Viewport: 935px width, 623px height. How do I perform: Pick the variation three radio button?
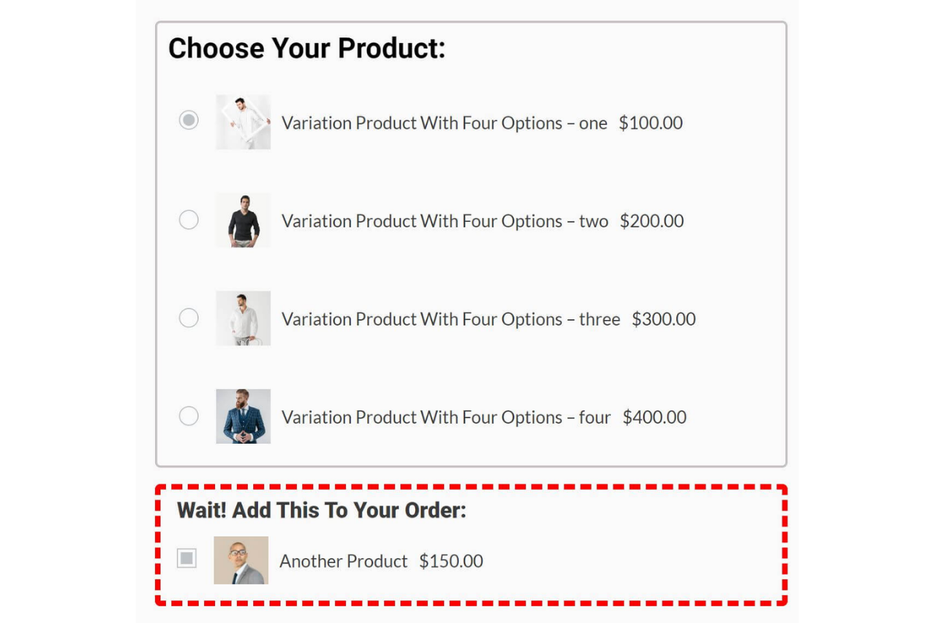pos(188,317)
